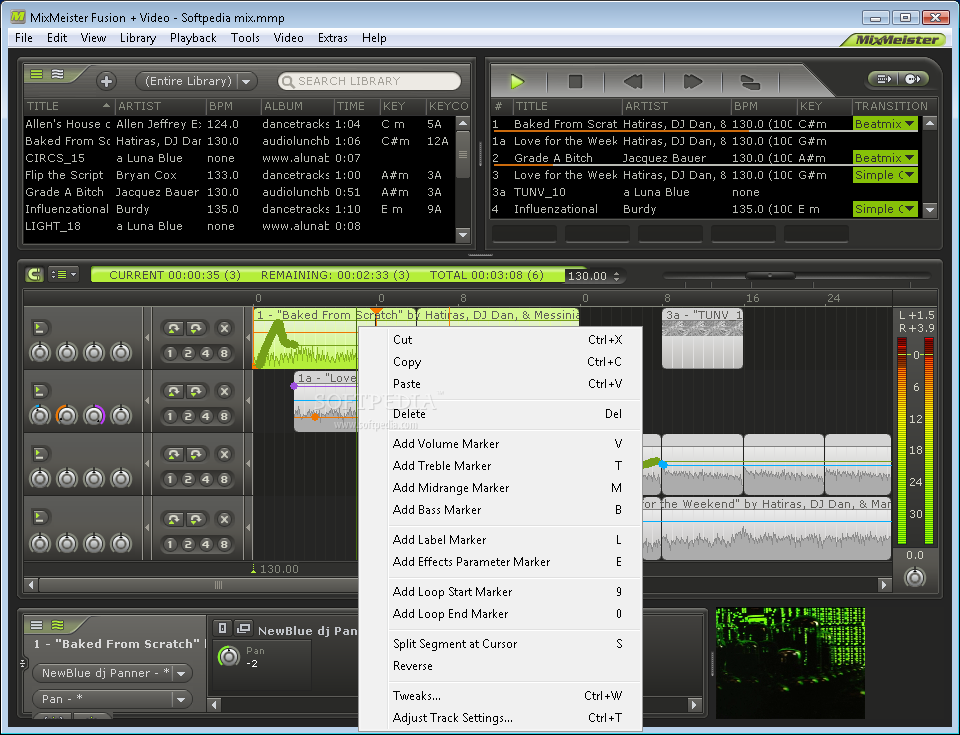Click the library search field

(369, 81)
